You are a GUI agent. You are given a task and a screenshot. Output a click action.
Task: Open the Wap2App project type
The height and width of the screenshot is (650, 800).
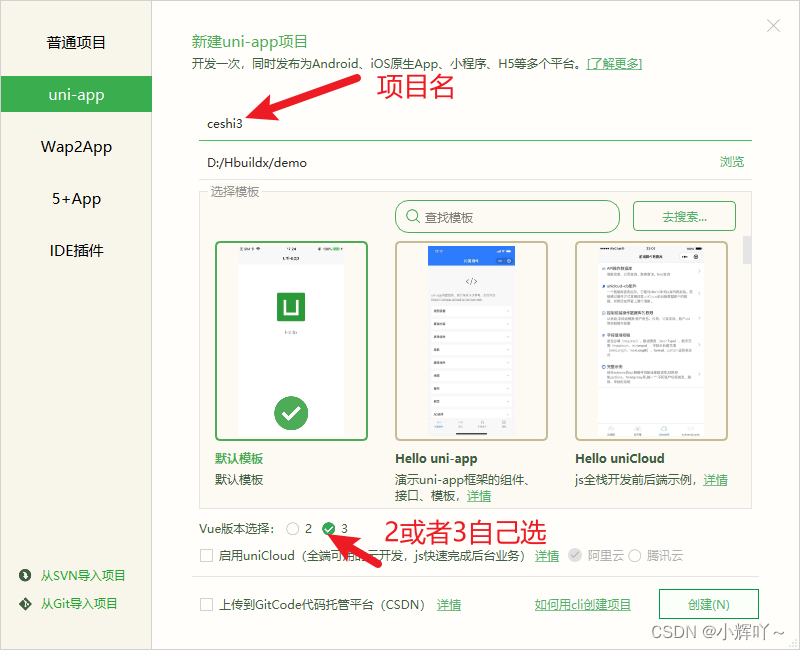coord(77,147)
